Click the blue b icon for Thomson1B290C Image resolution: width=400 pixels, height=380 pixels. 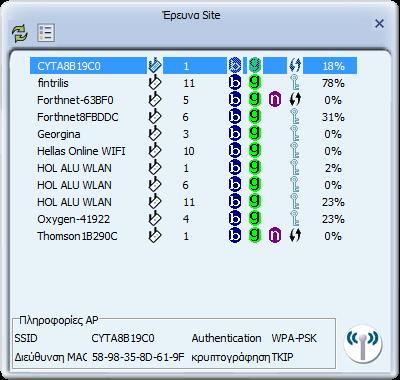point(235,236)
